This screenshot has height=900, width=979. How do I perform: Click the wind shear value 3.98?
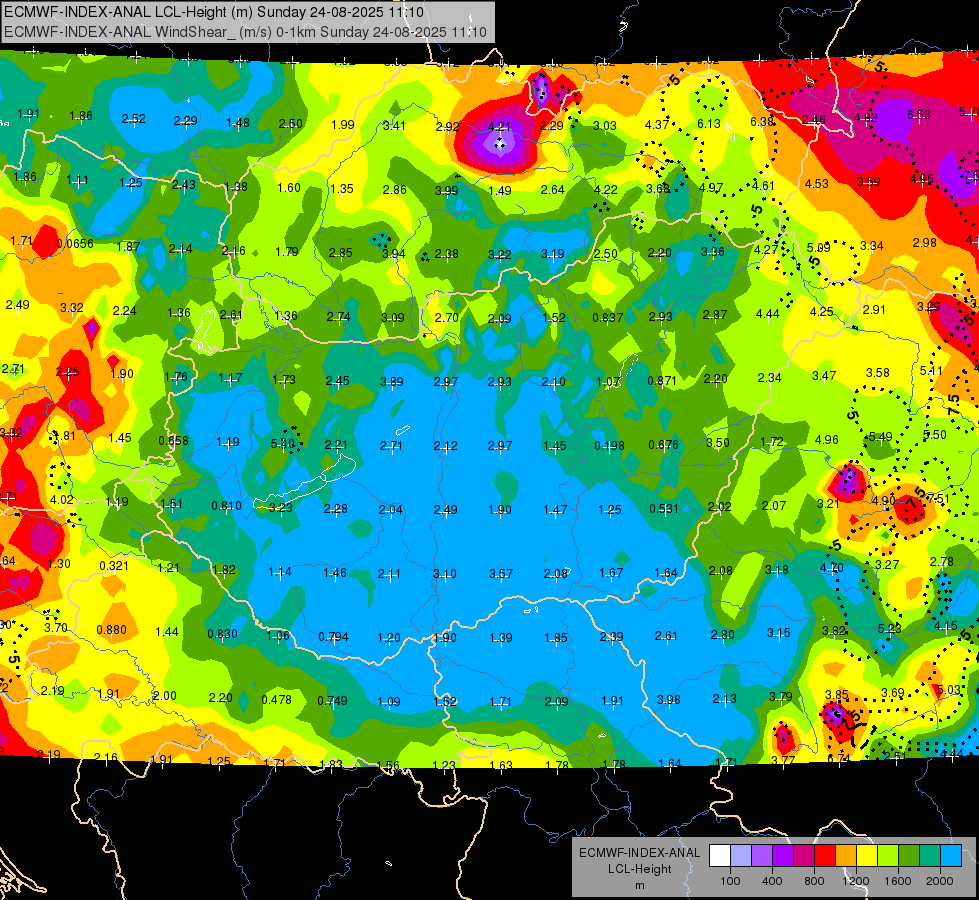(669, 699)
